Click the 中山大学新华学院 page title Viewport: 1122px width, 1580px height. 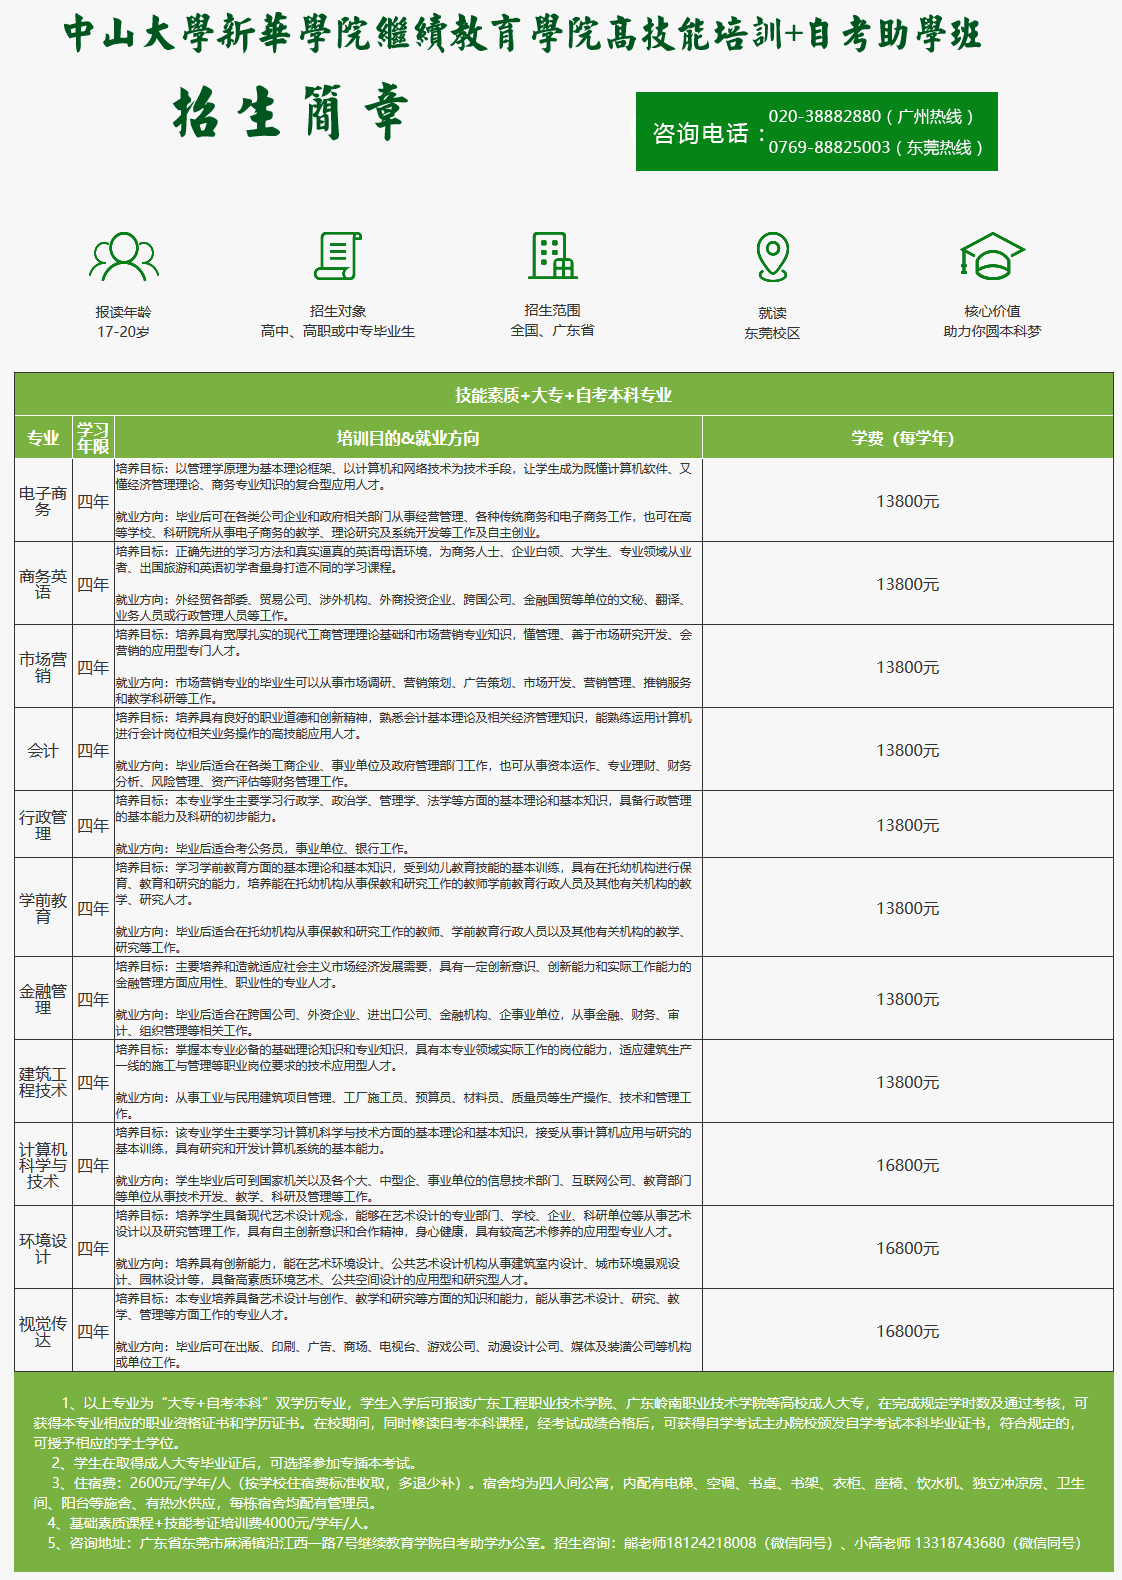[523, 34]
